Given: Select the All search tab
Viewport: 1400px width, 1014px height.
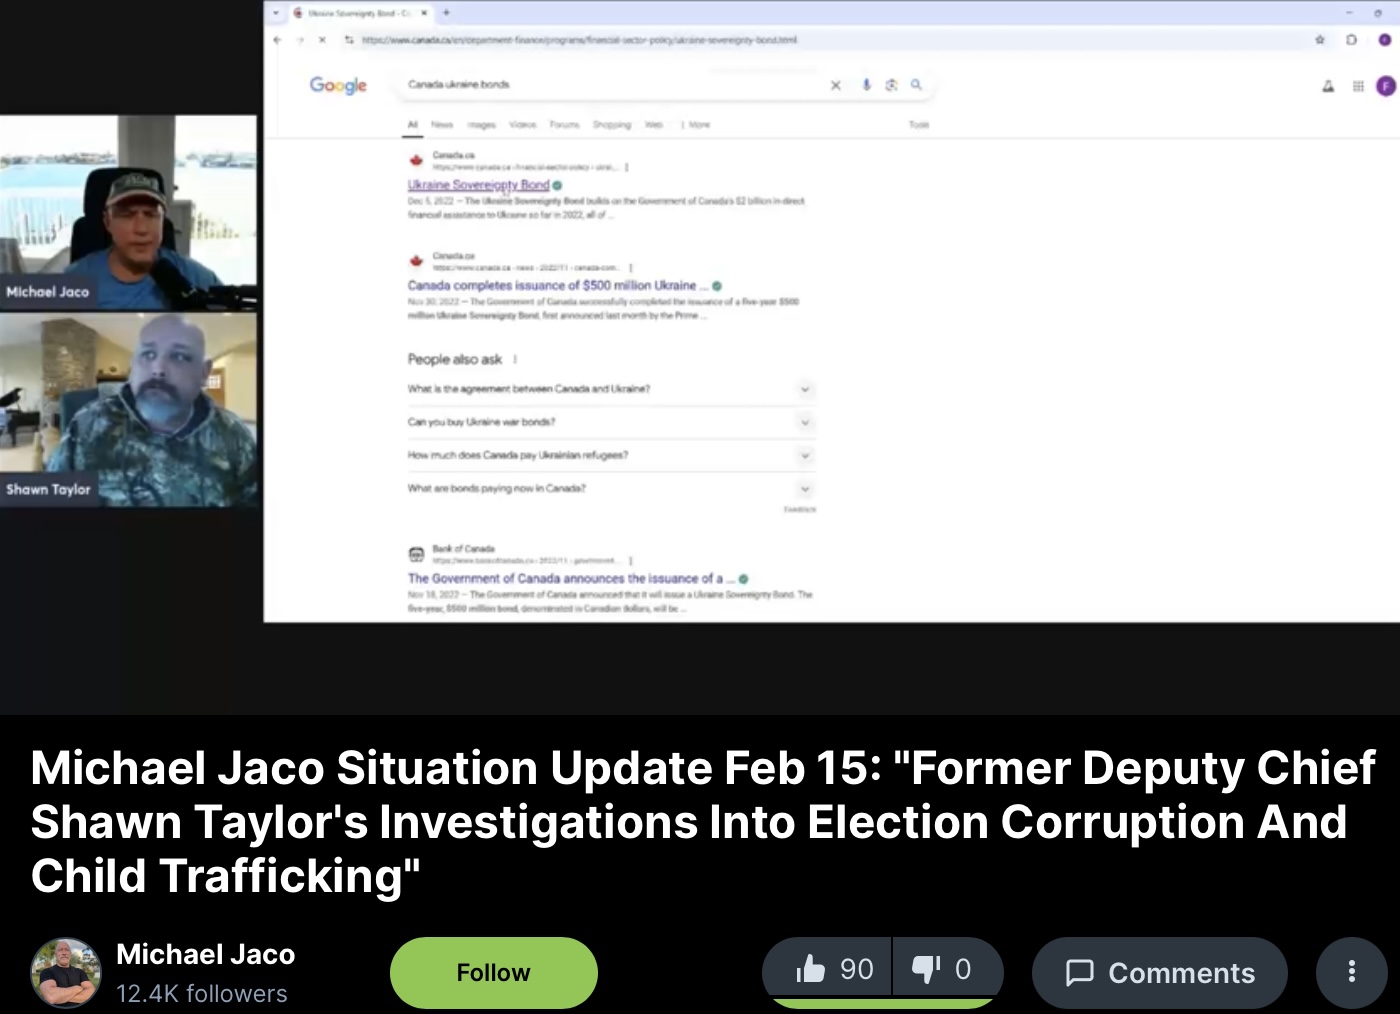Looking at the screenshot, I should (x=413, y=125).
